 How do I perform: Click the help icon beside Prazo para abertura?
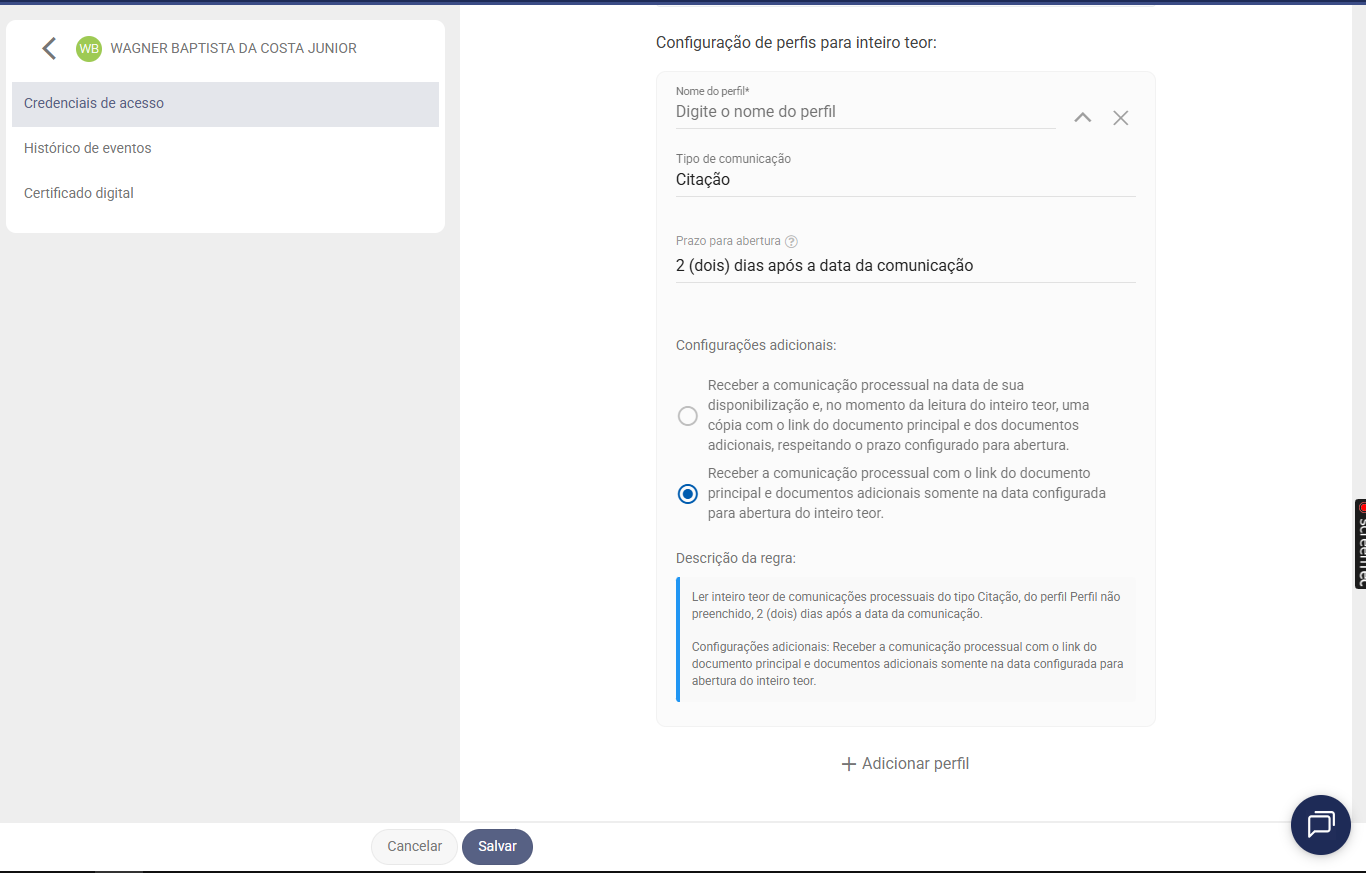point(791,241)
